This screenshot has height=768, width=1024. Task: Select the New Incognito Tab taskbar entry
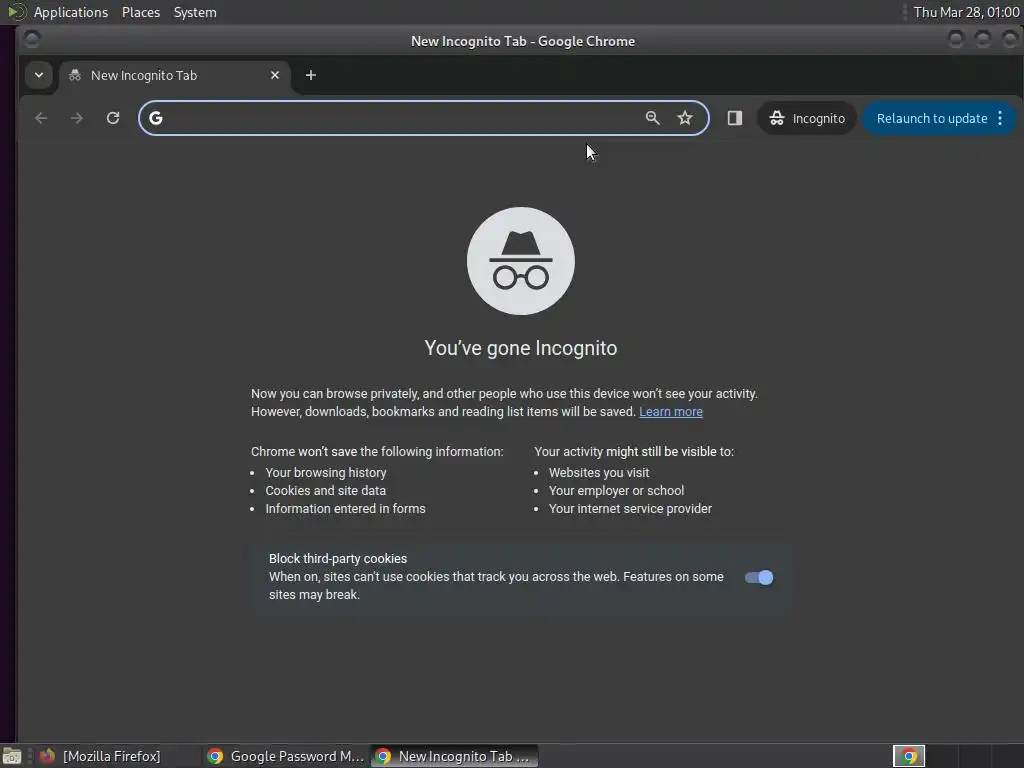455,756
